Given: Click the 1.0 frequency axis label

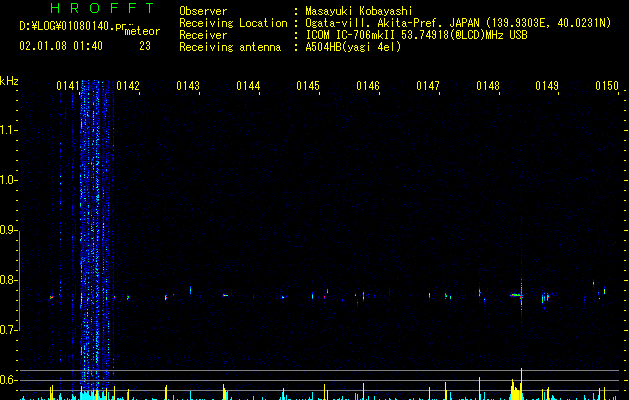Looking at the screenshot, I should [x=9, y=180].
